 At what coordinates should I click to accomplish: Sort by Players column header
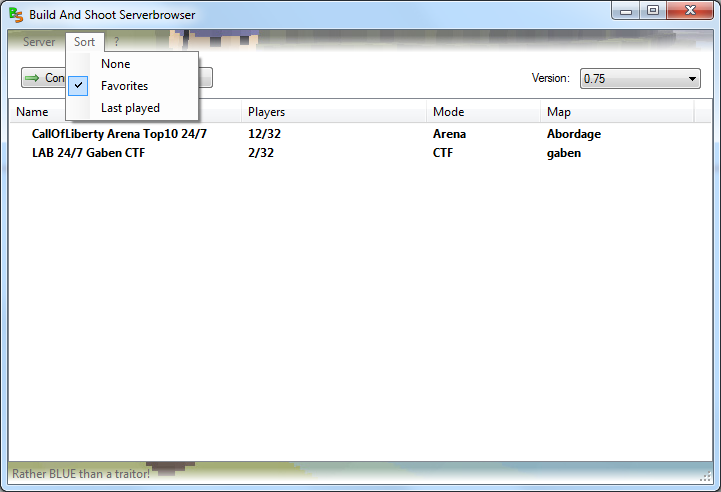[266, 112]
